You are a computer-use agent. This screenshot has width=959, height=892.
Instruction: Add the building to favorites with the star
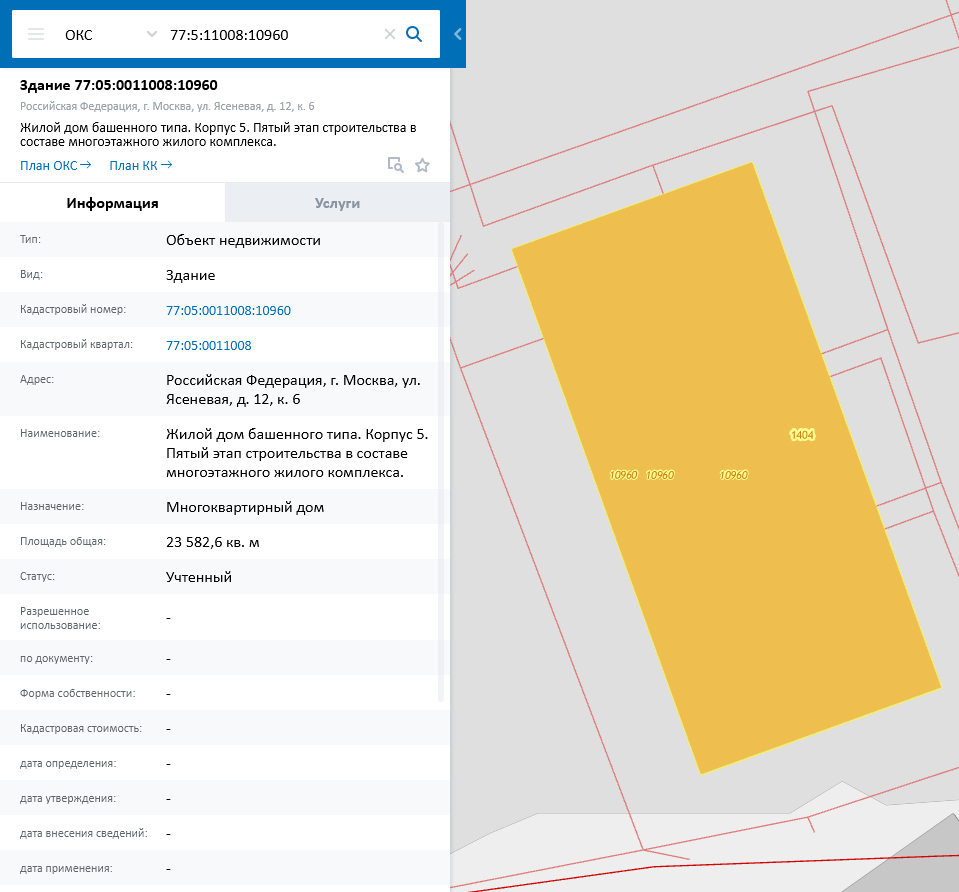(422, 165)
